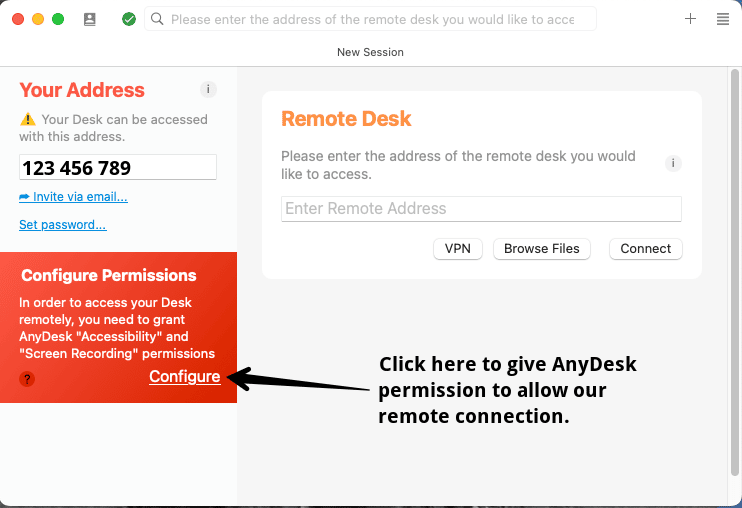The width and height of the screenshot is (742, 508).
Task: Select the 123 456 789 address field
Action: coord(118,167)
